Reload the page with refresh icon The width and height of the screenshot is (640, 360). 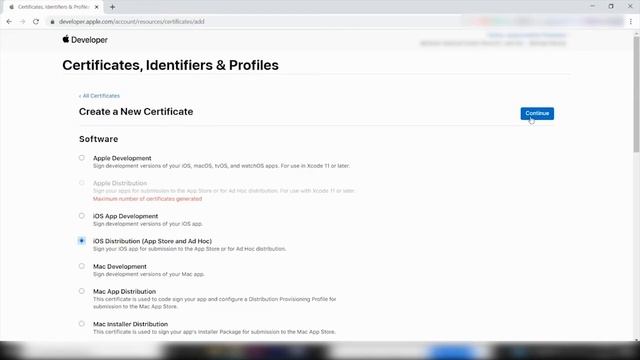point(36,22)
